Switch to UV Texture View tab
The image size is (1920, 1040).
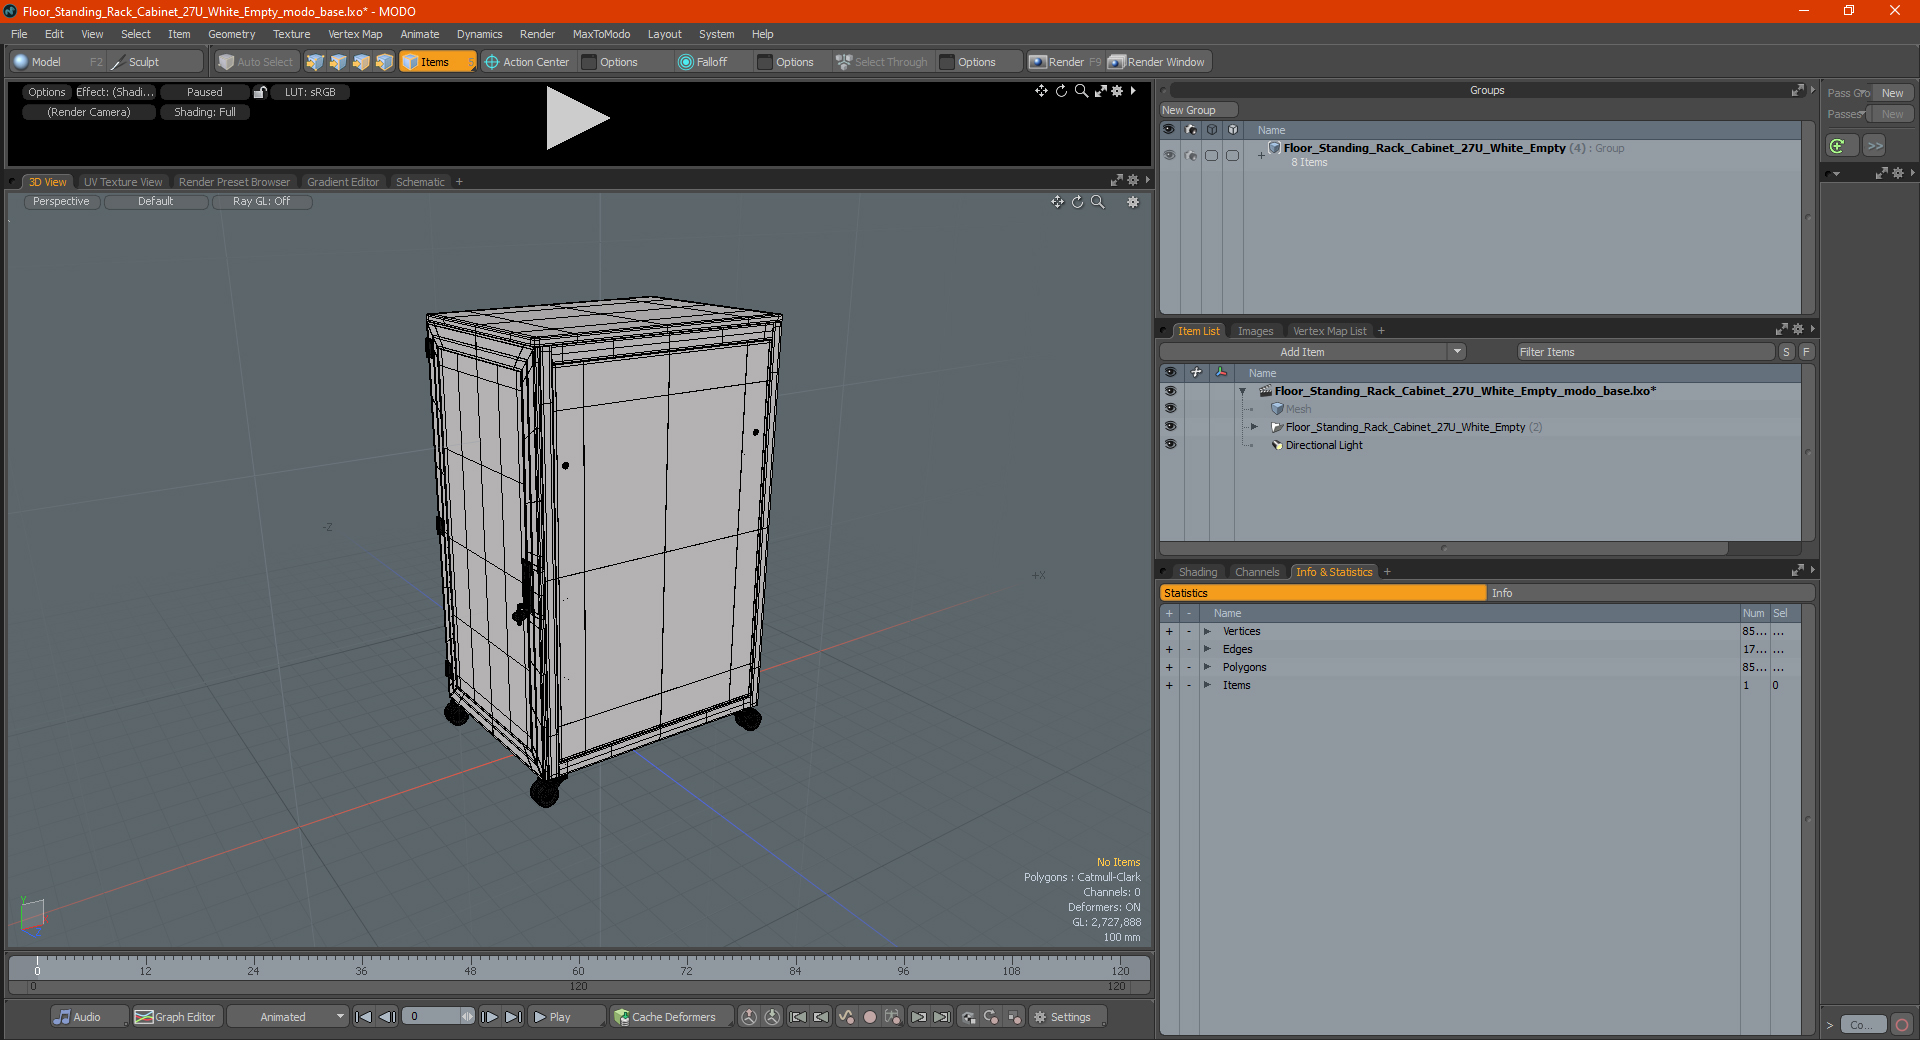pyautogui.click(x=122, y=182)
